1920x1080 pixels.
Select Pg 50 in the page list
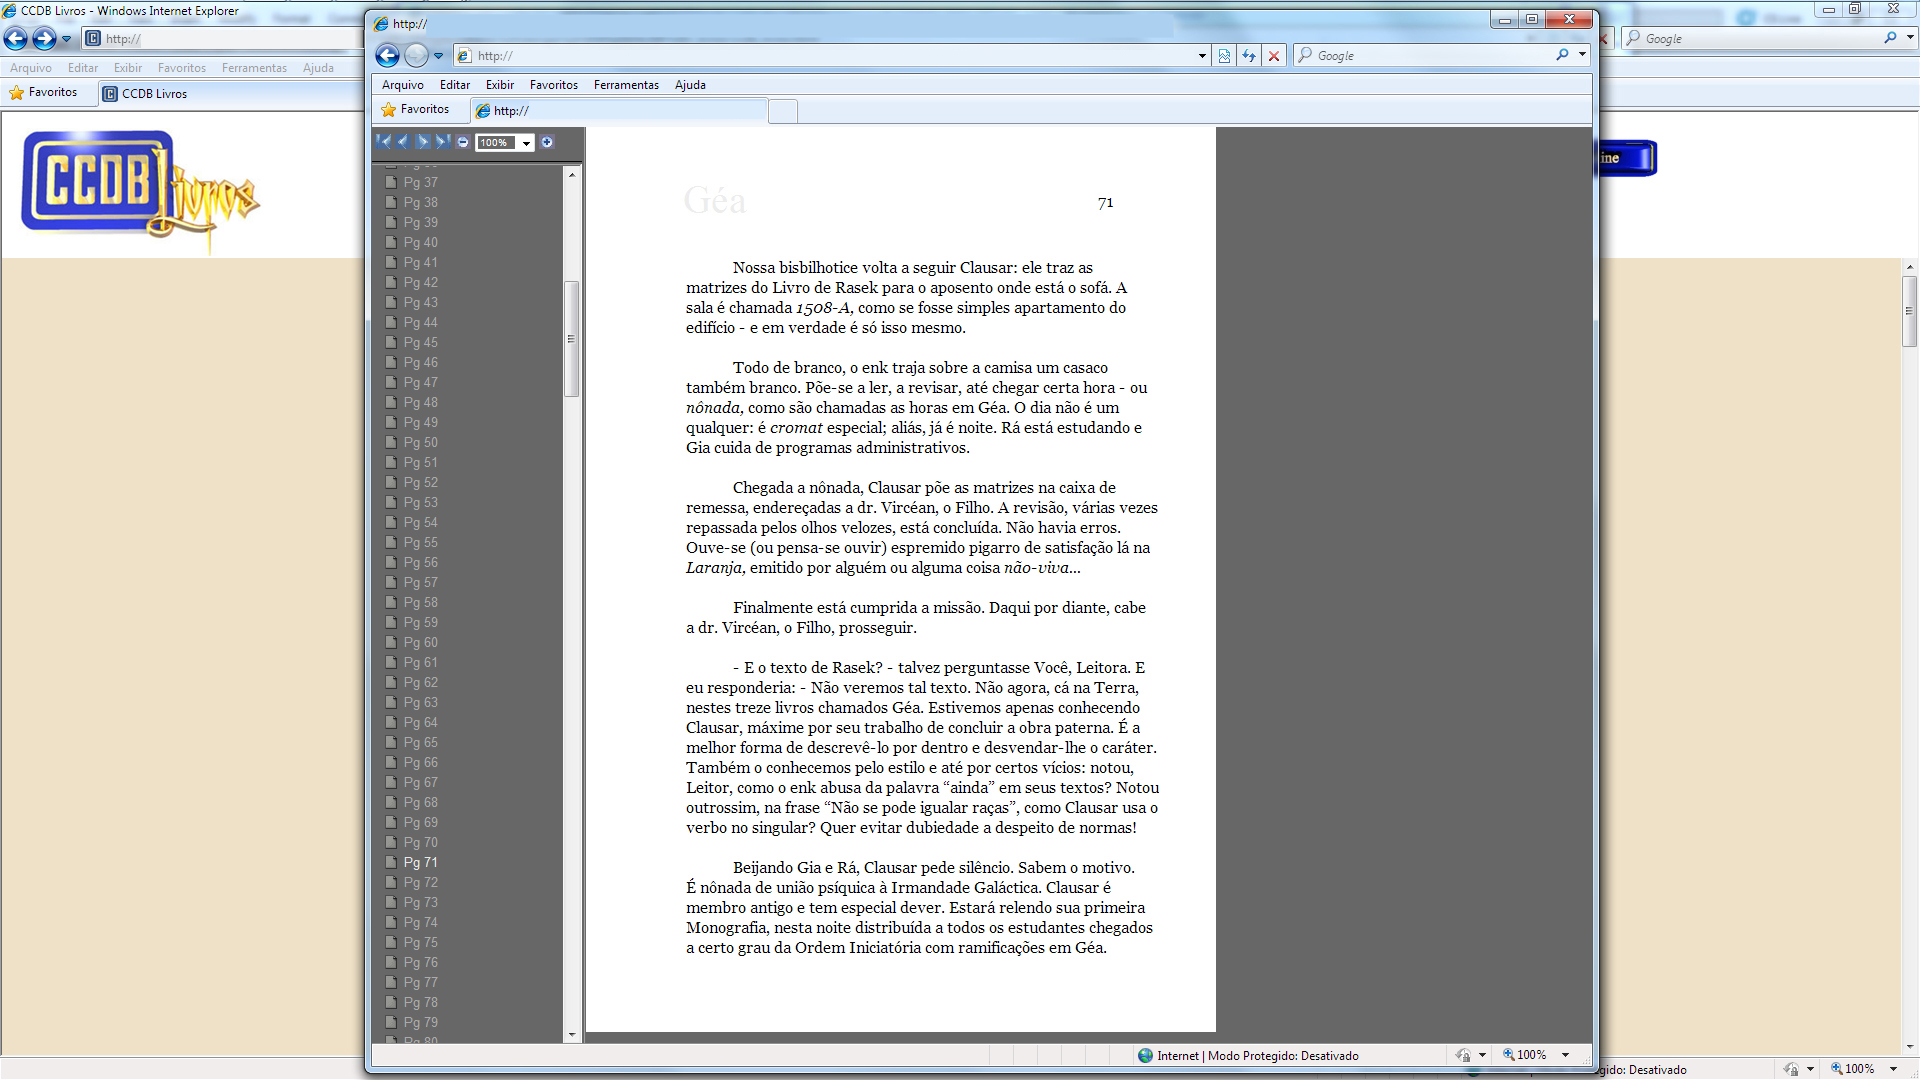[x=420, y=442]
